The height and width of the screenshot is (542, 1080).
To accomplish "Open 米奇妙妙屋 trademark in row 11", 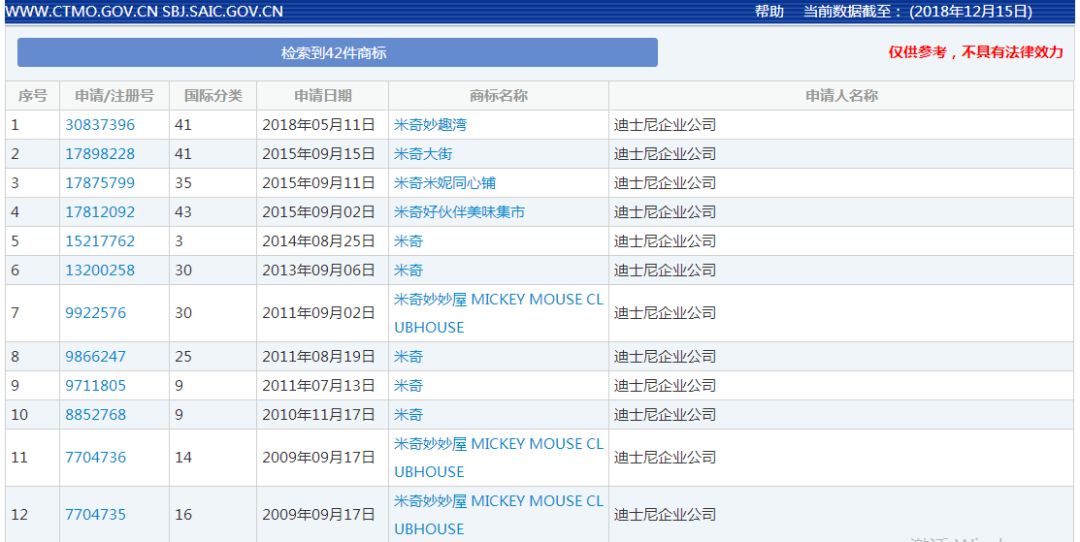I will pyautogui.click(x=499, y=457).
